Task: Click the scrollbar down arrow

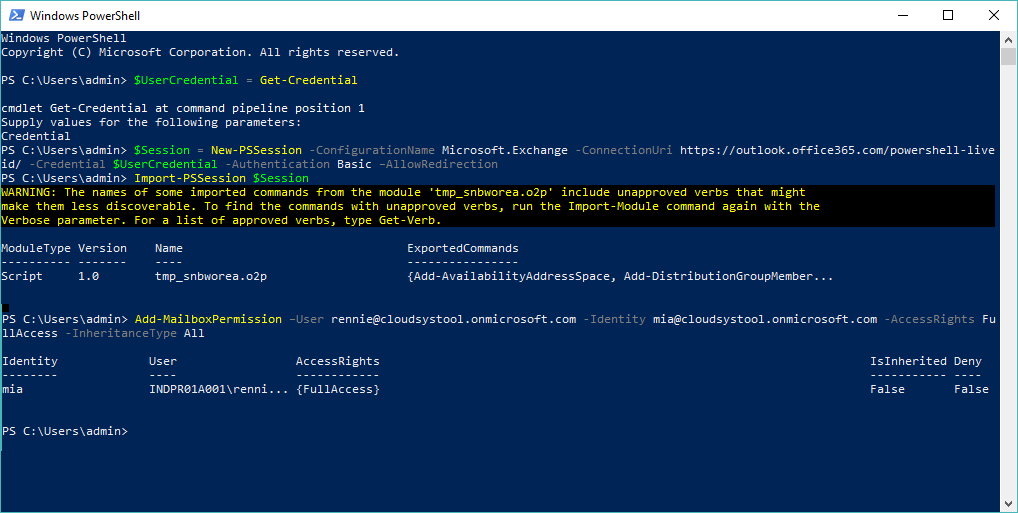Action: [x=1008, y=504]
